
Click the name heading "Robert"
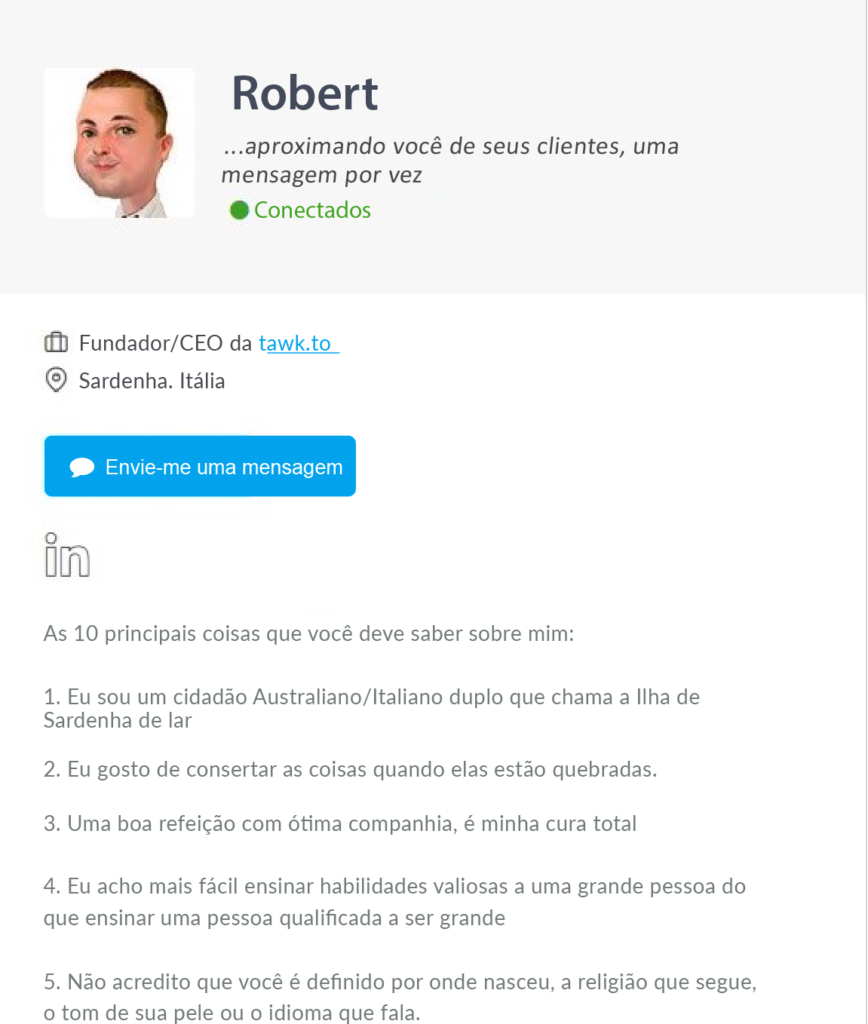click(305, 94)
